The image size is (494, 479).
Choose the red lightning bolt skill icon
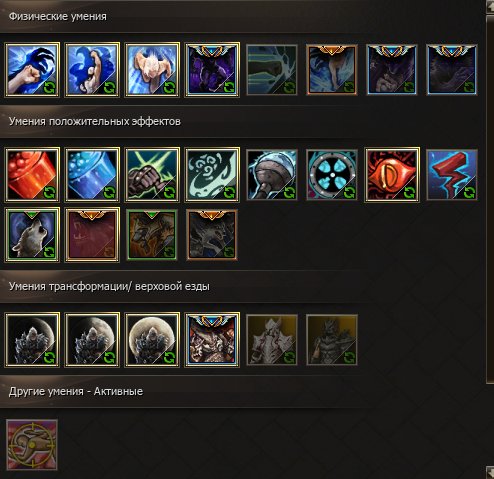click(x=452, y=175)
